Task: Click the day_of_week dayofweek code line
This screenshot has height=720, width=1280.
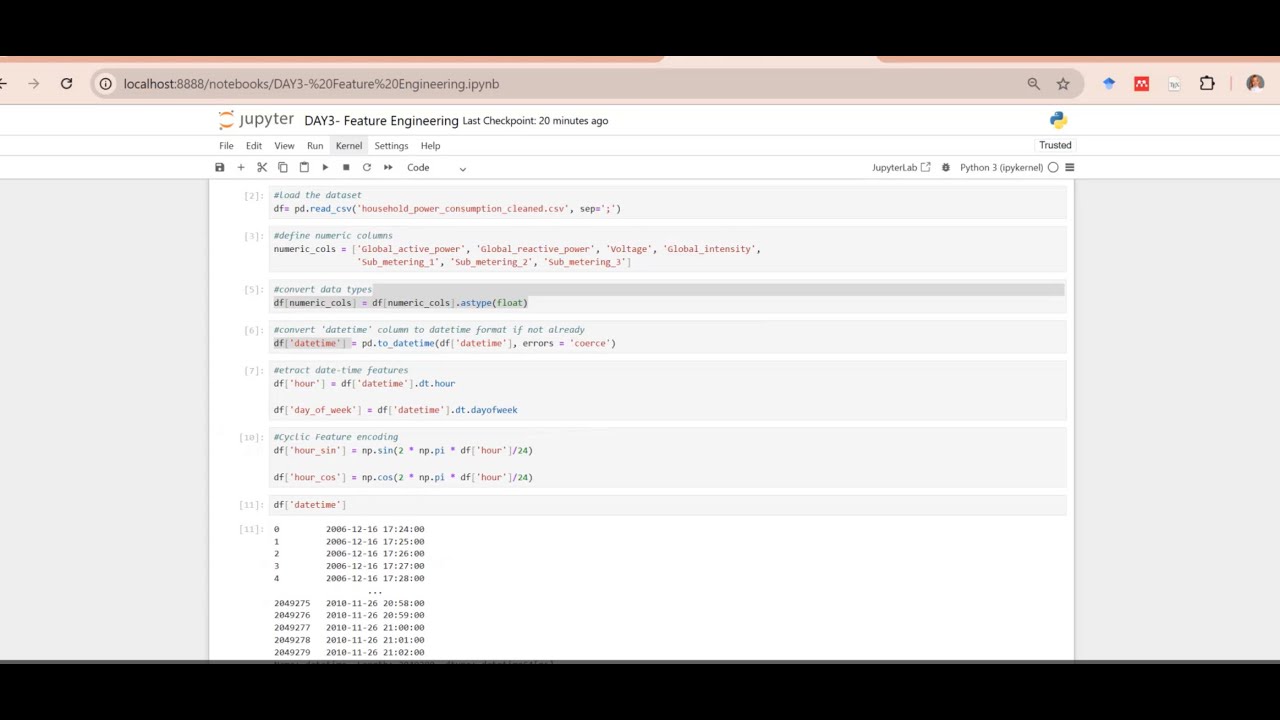Action: pos(395,410)
